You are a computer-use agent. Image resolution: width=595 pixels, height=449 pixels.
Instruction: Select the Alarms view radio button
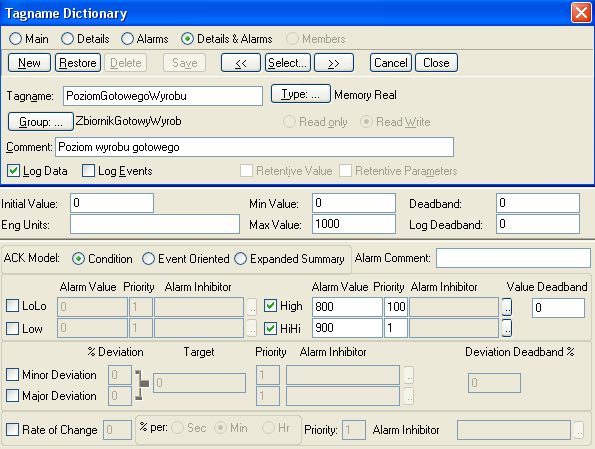tap(127, 39)
